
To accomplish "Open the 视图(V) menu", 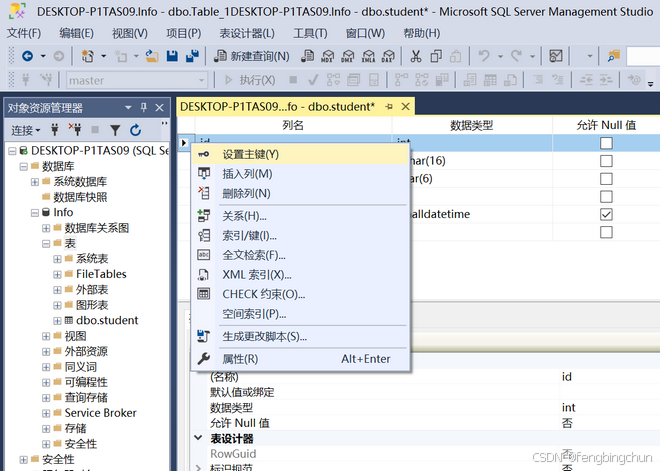I will click(x=130, y=33).
